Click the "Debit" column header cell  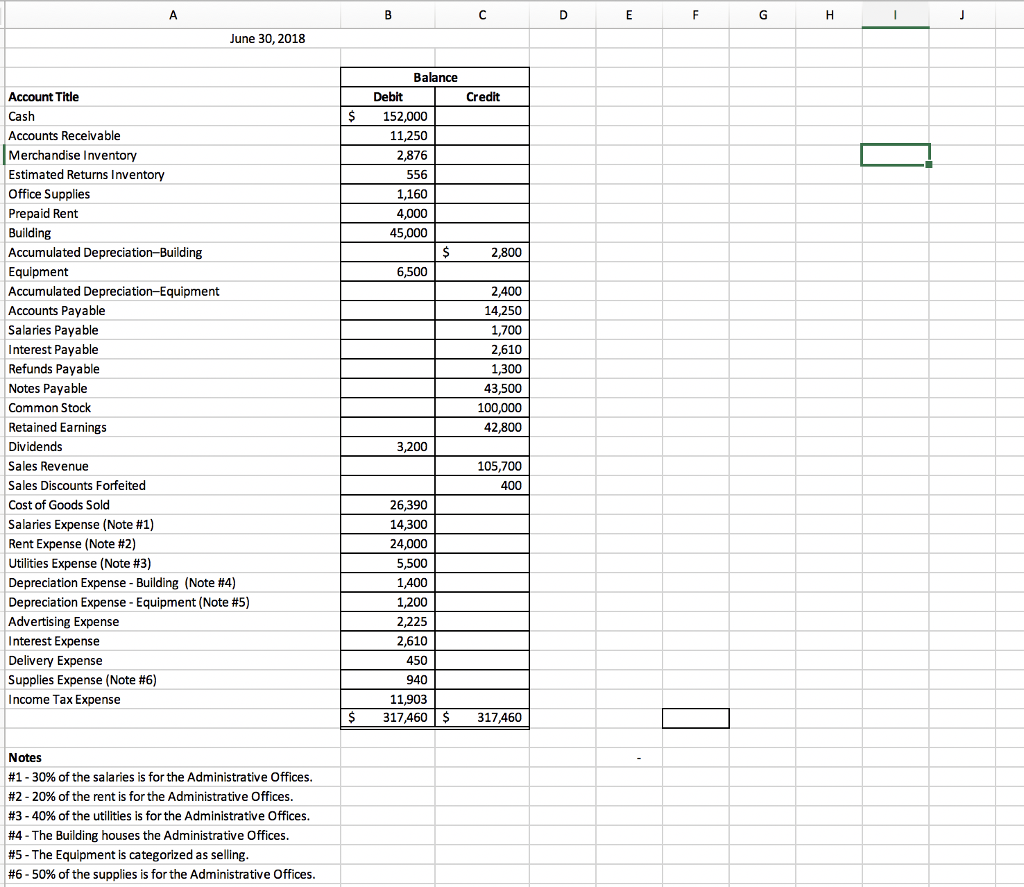click(x=387, y=96)
